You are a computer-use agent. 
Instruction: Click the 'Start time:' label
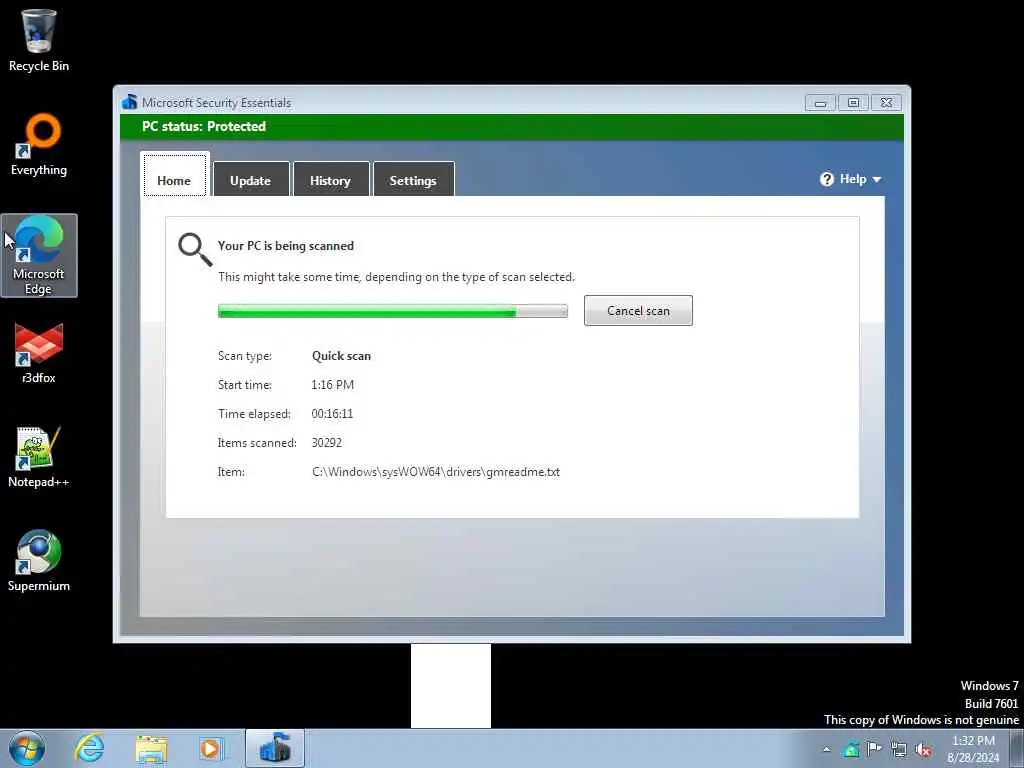[245, 385]
